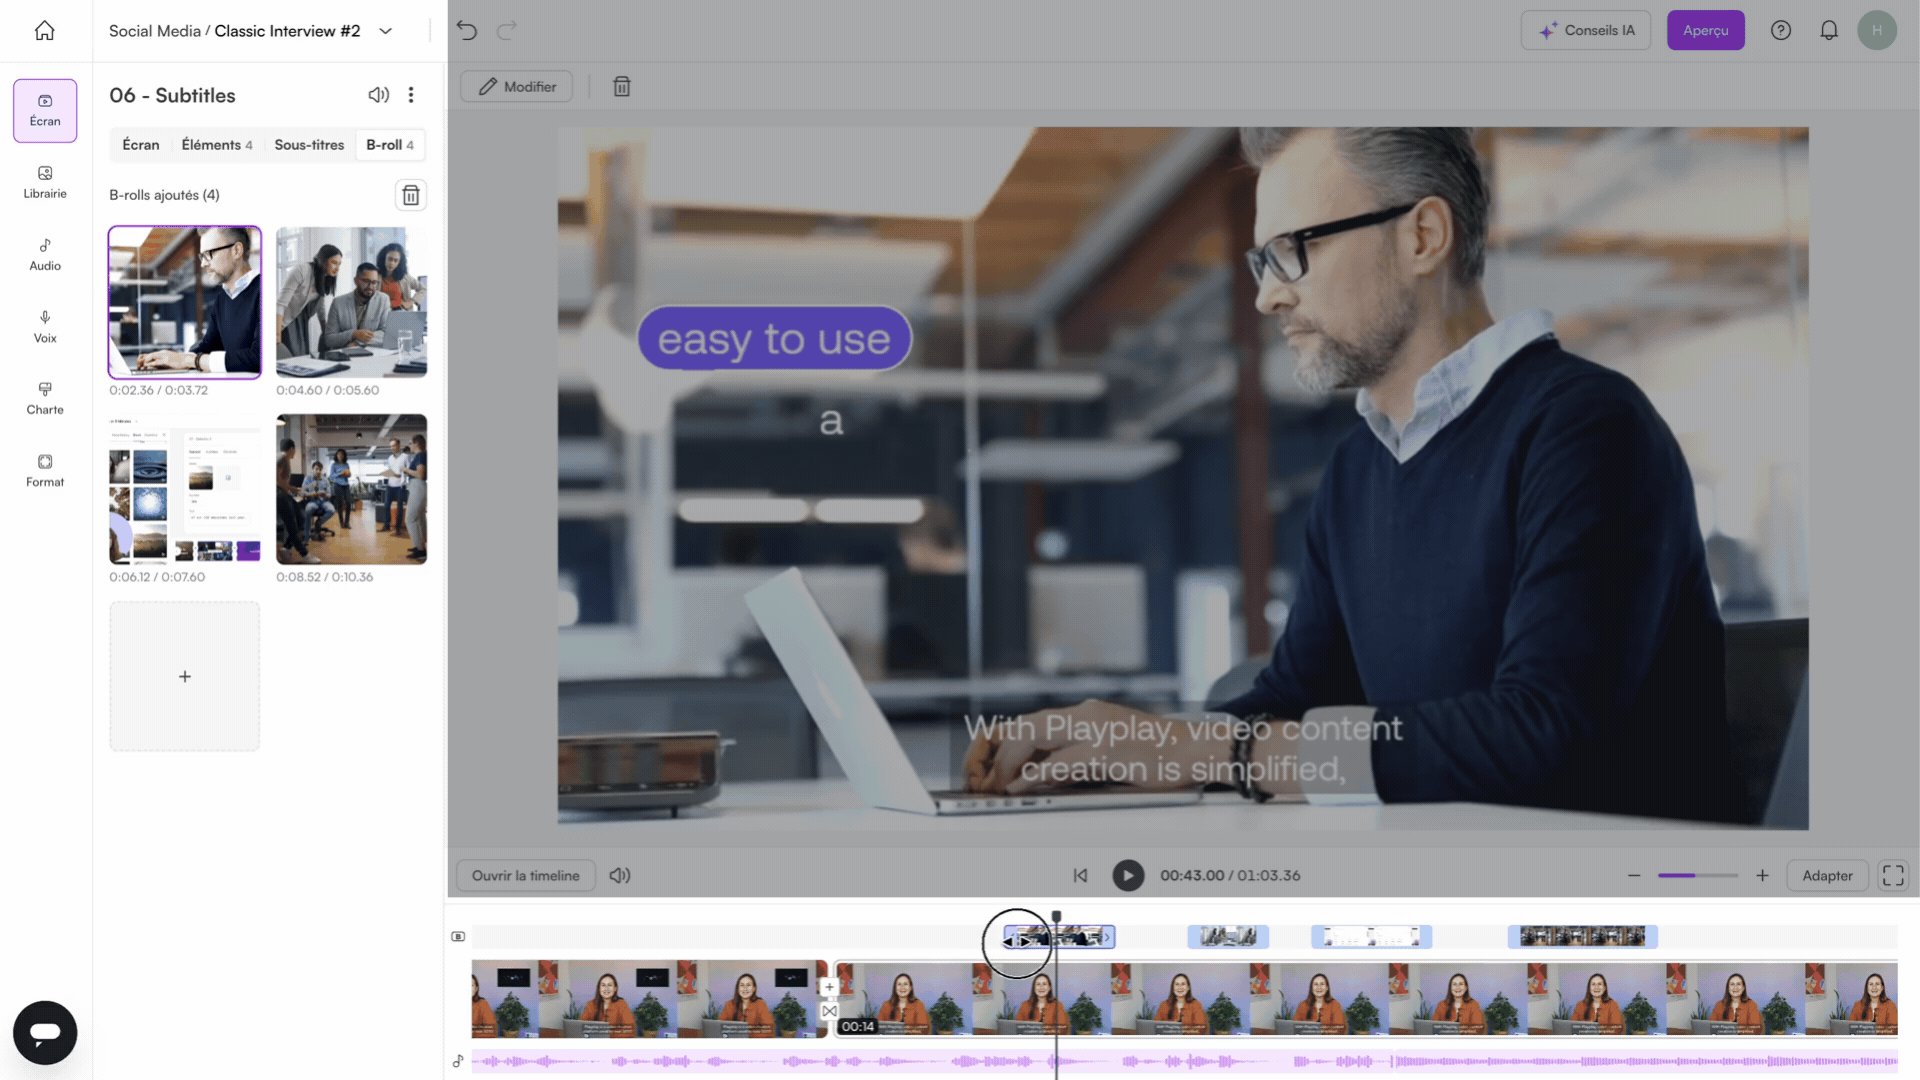This screenshot has height=1080, width=1920.
Task: Click the Adapter button
Action: [x=1827, y=875]
